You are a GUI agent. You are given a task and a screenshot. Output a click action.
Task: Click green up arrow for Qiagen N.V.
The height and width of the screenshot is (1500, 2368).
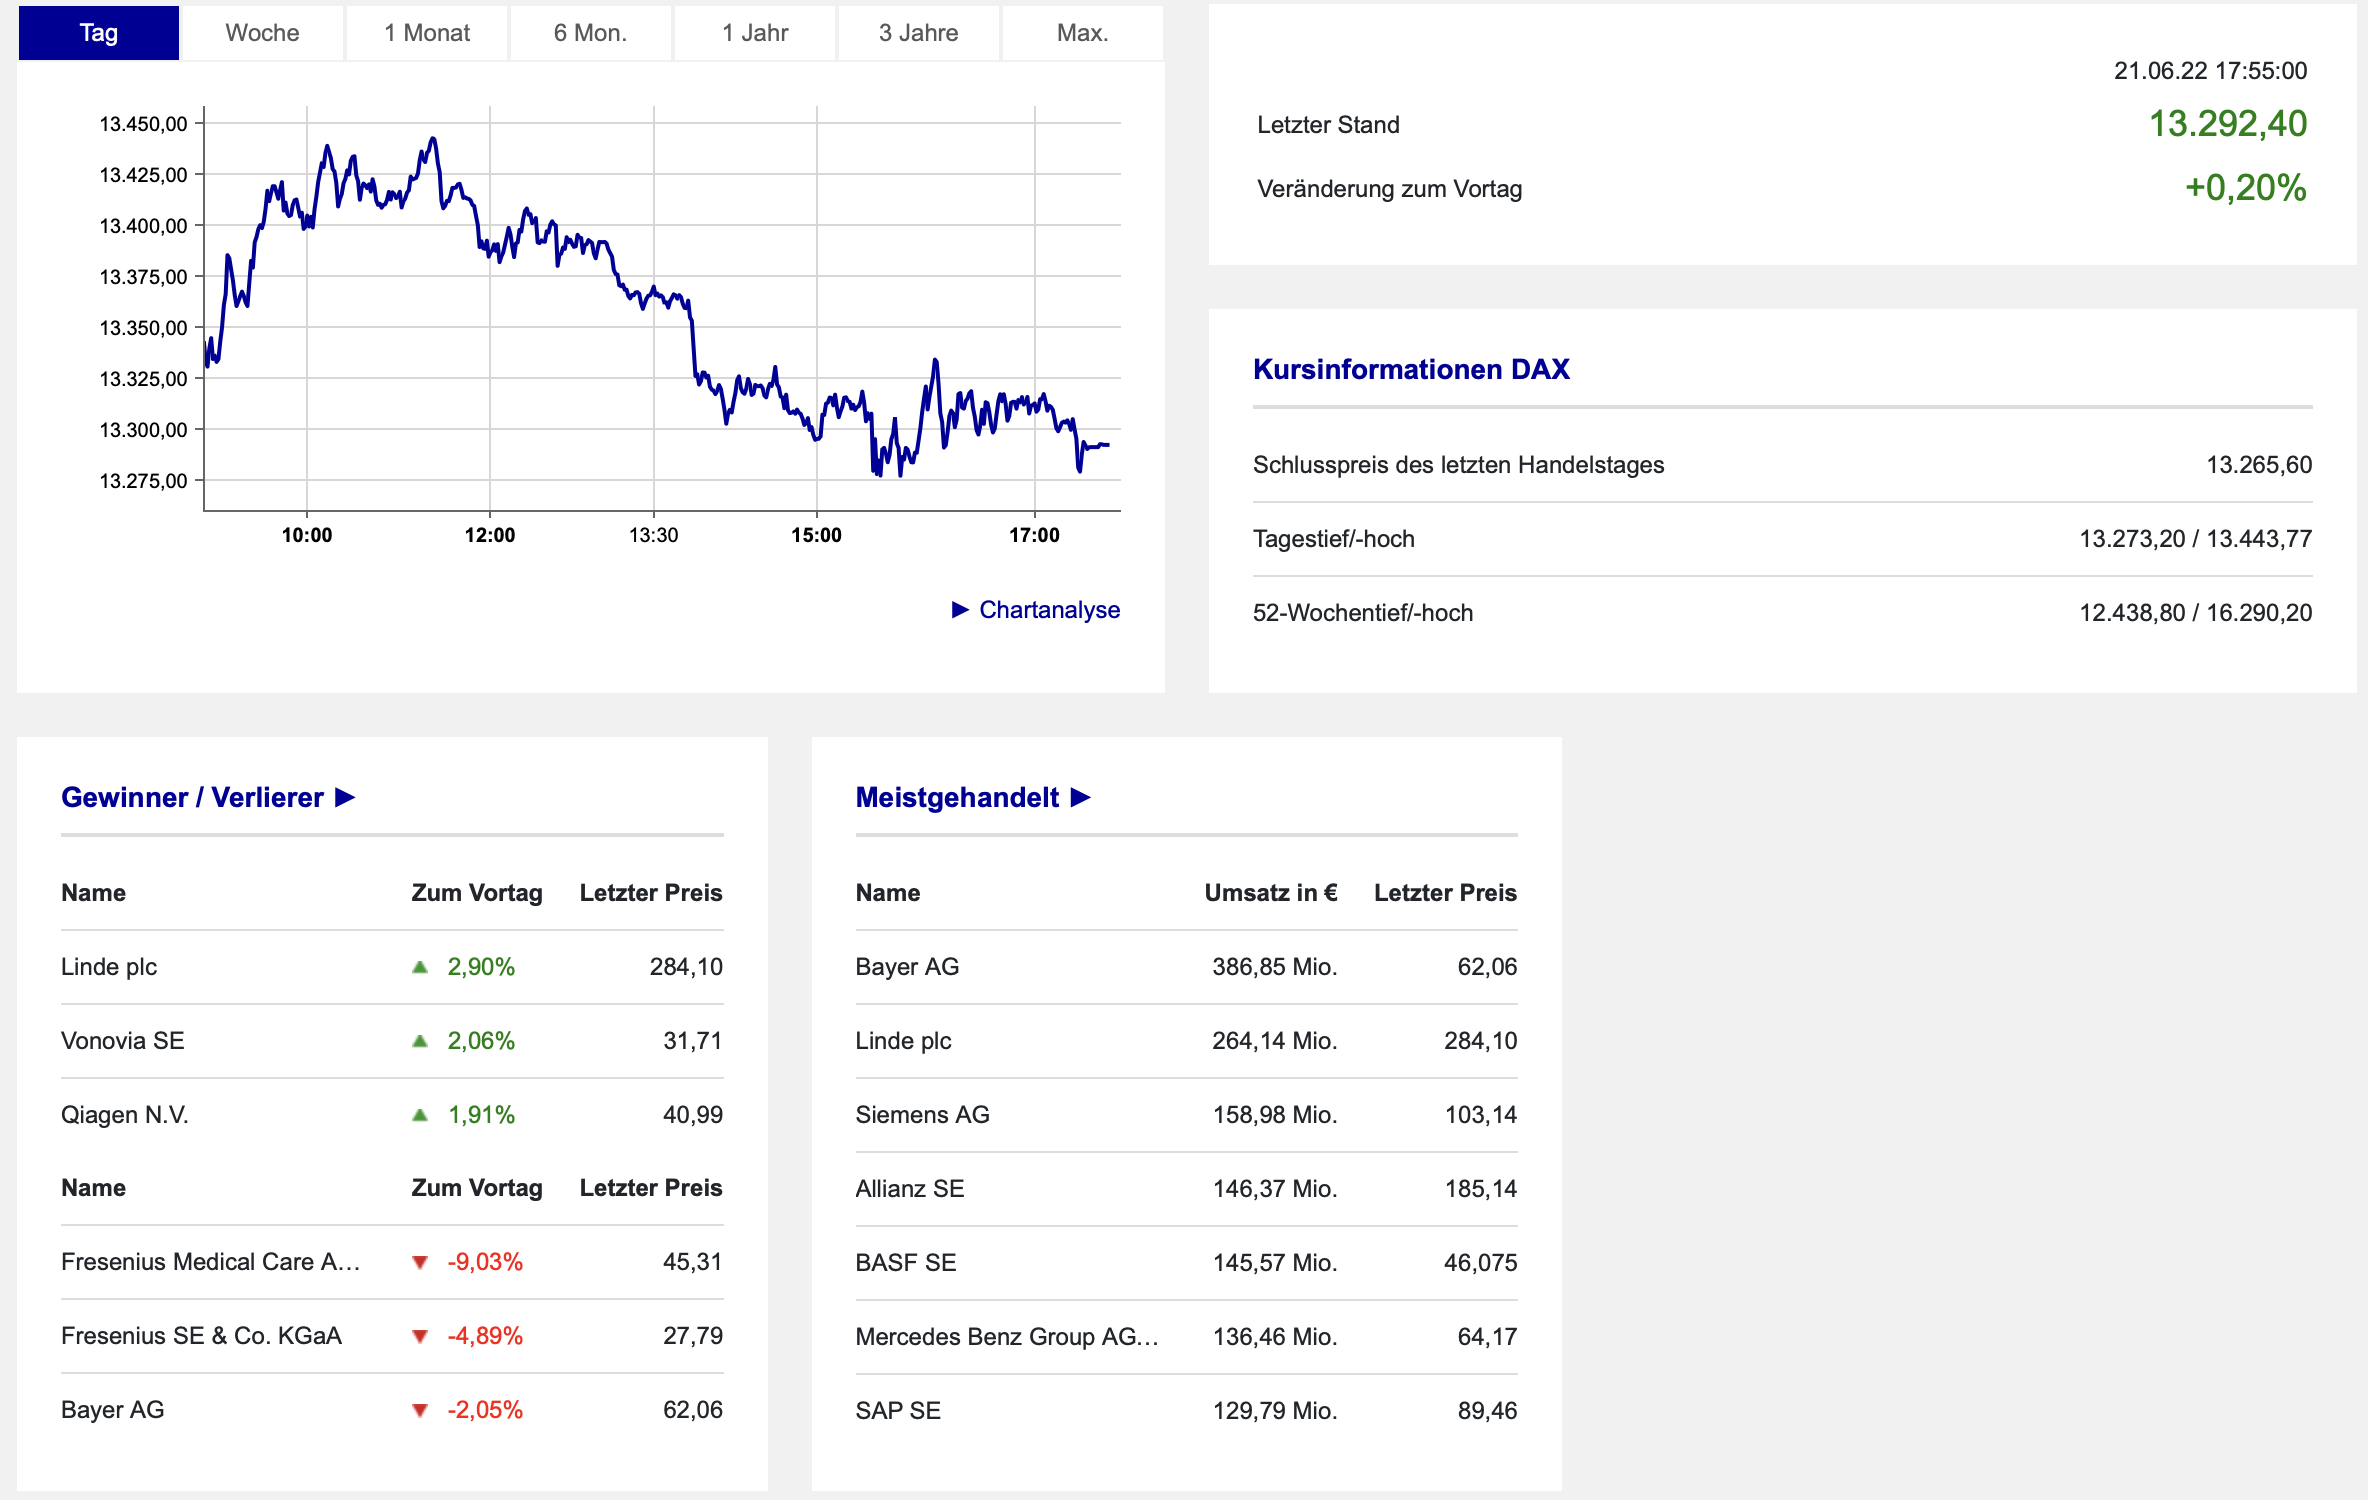420,1115
